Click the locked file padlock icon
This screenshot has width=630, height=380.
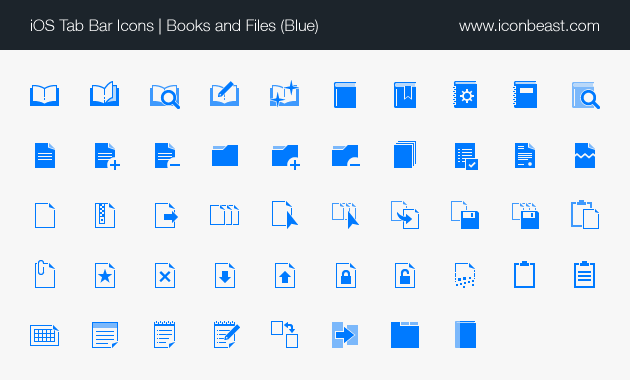(x=346, y=276)
